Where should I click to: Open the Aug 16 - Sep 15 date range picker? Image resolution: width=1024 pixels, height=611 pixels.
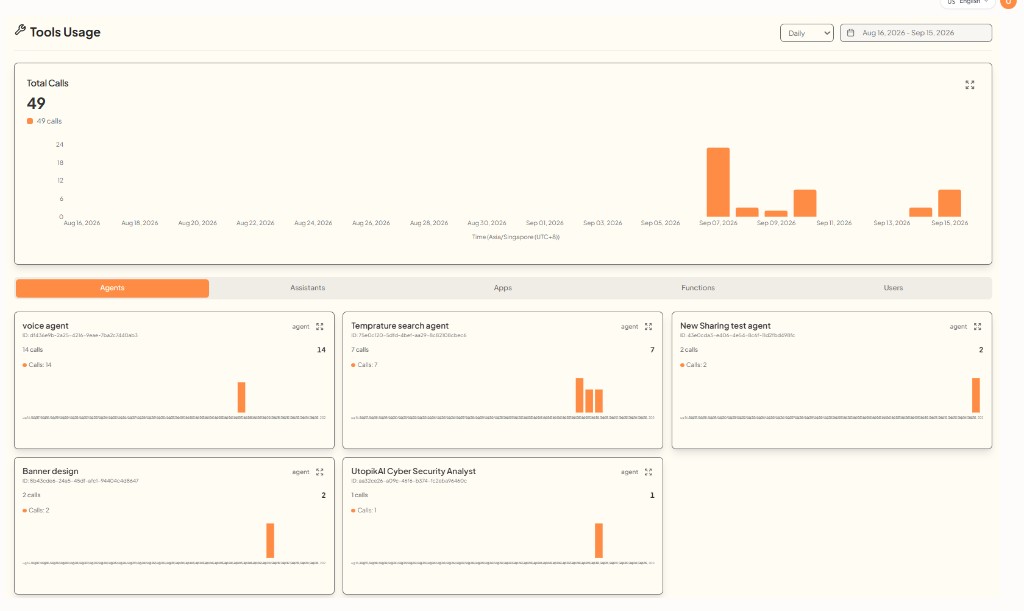pos(916,33)
